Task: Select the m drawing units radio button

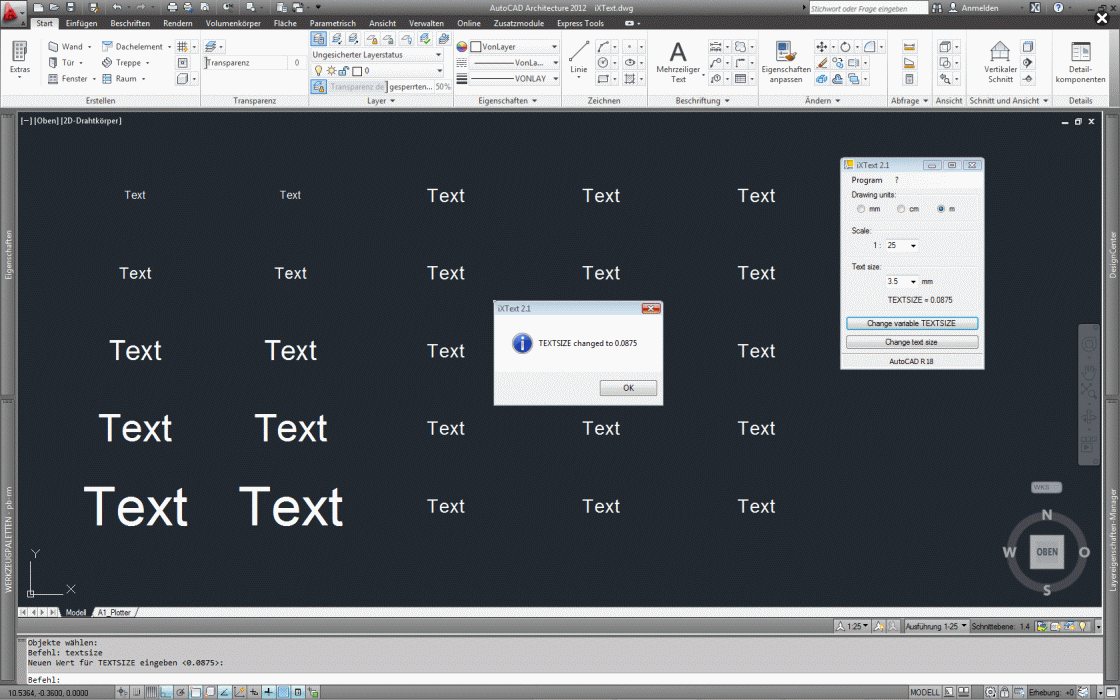Action: click(x=941, y=209)
